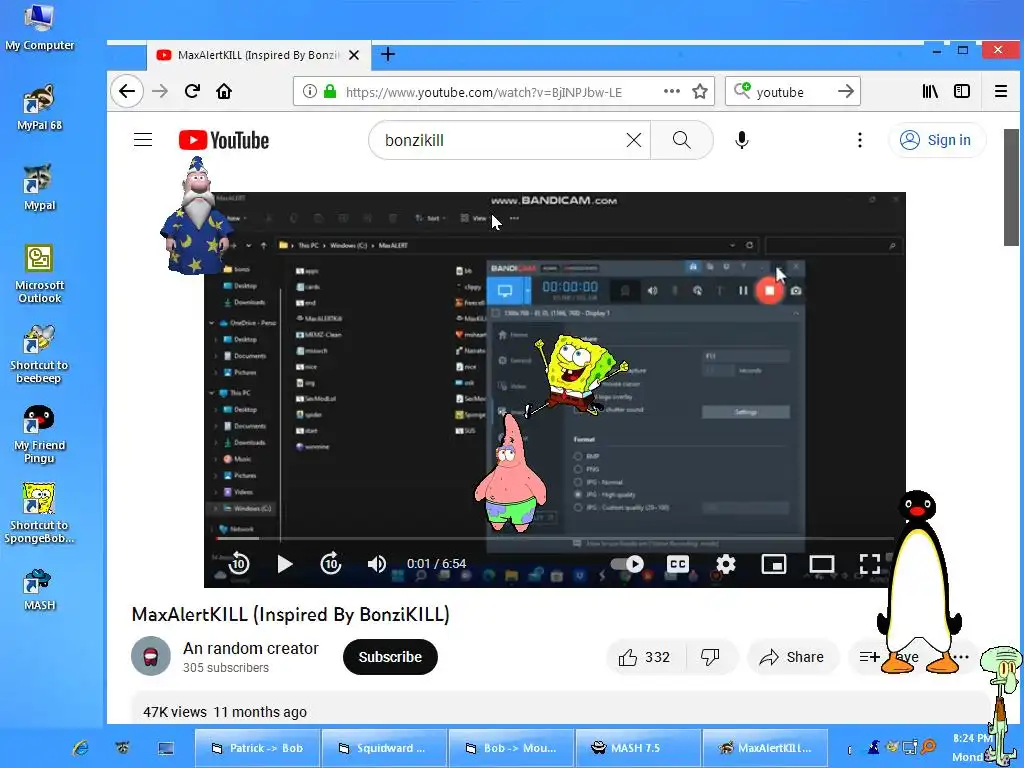Launch MyPal 68 desktop shortcut
This screenshot has height=768, width=1024.
[39, 108]
